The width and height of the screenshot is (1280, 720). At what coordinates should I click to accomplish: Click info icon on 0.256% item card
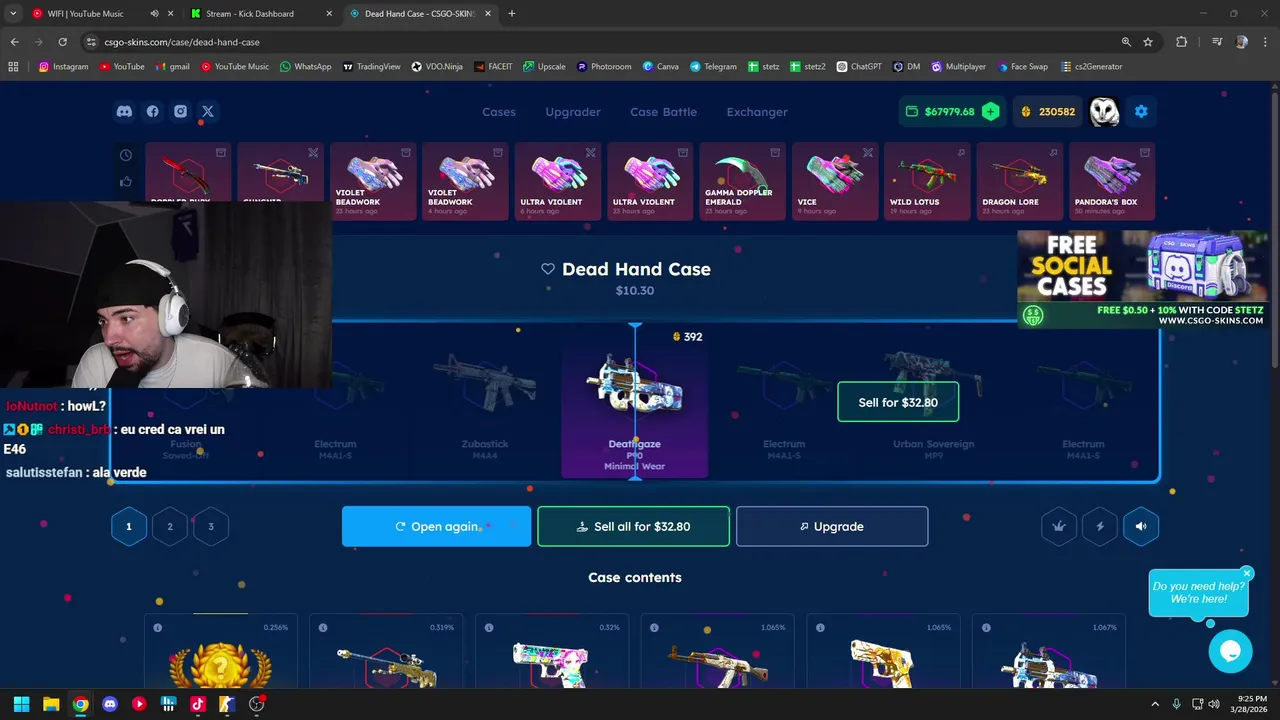(x=158, y=628)
